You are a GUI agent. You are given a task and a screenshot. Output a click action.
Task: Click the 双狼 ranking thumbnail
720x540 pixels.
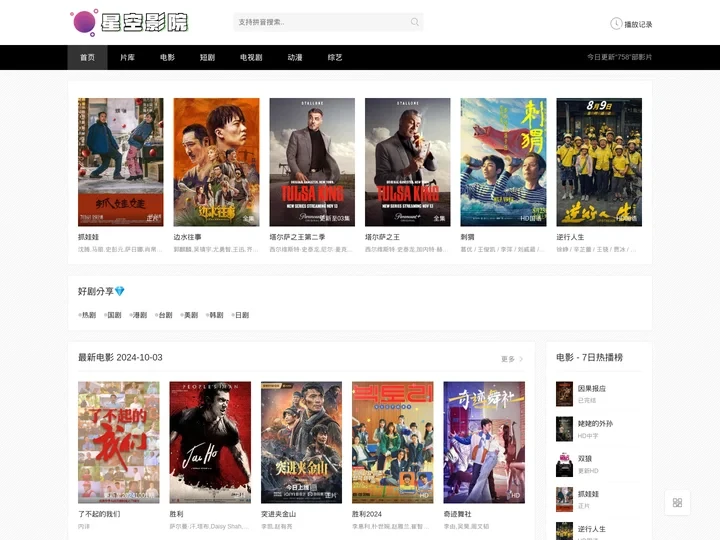(x=564, y=465)
